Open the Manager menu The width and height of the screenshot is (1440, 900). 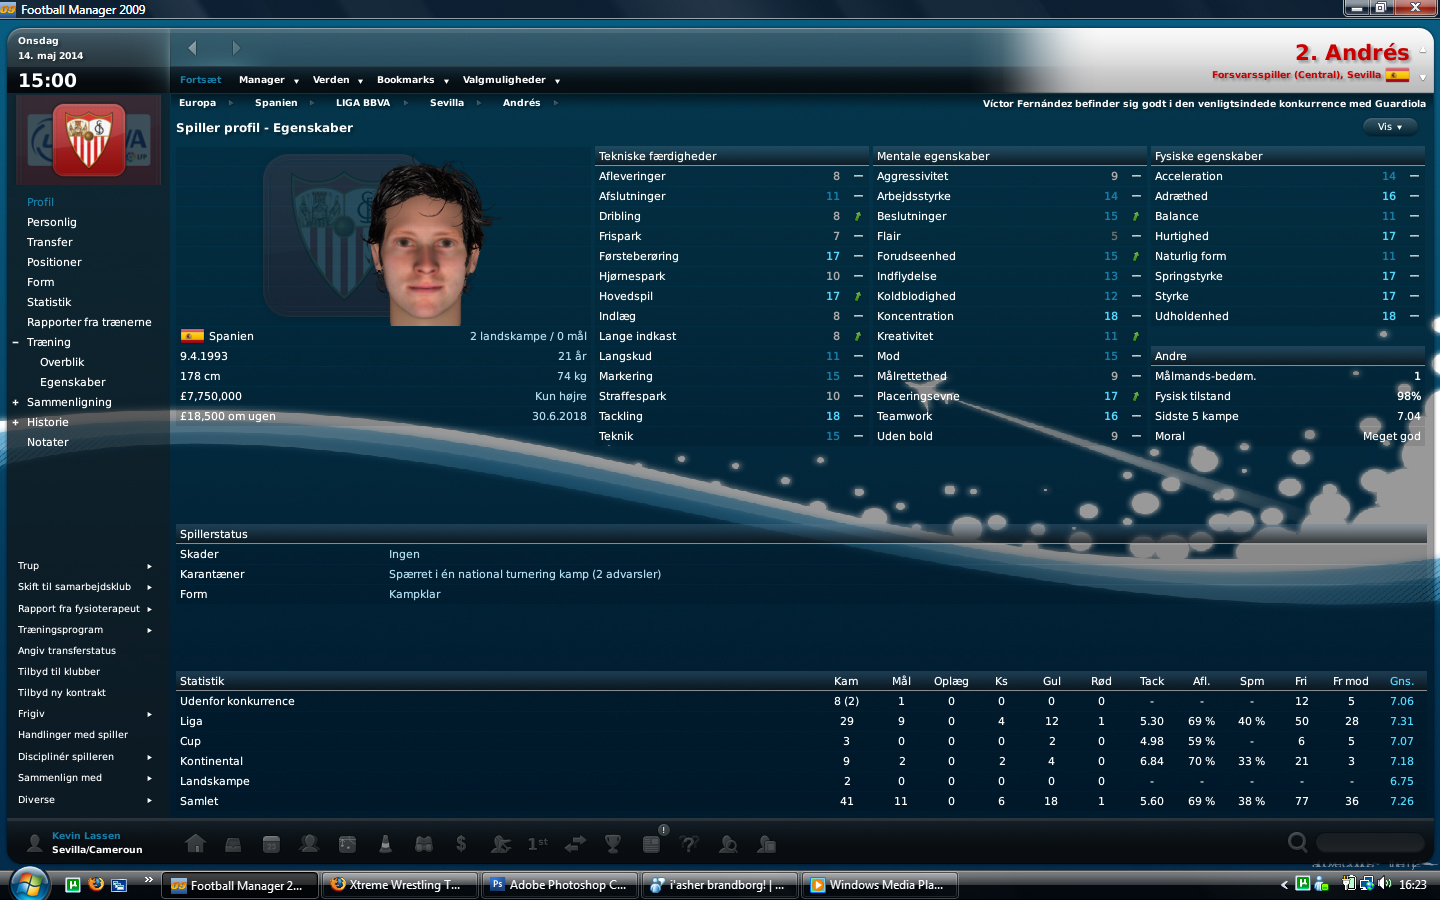click(x=268, y=80)
